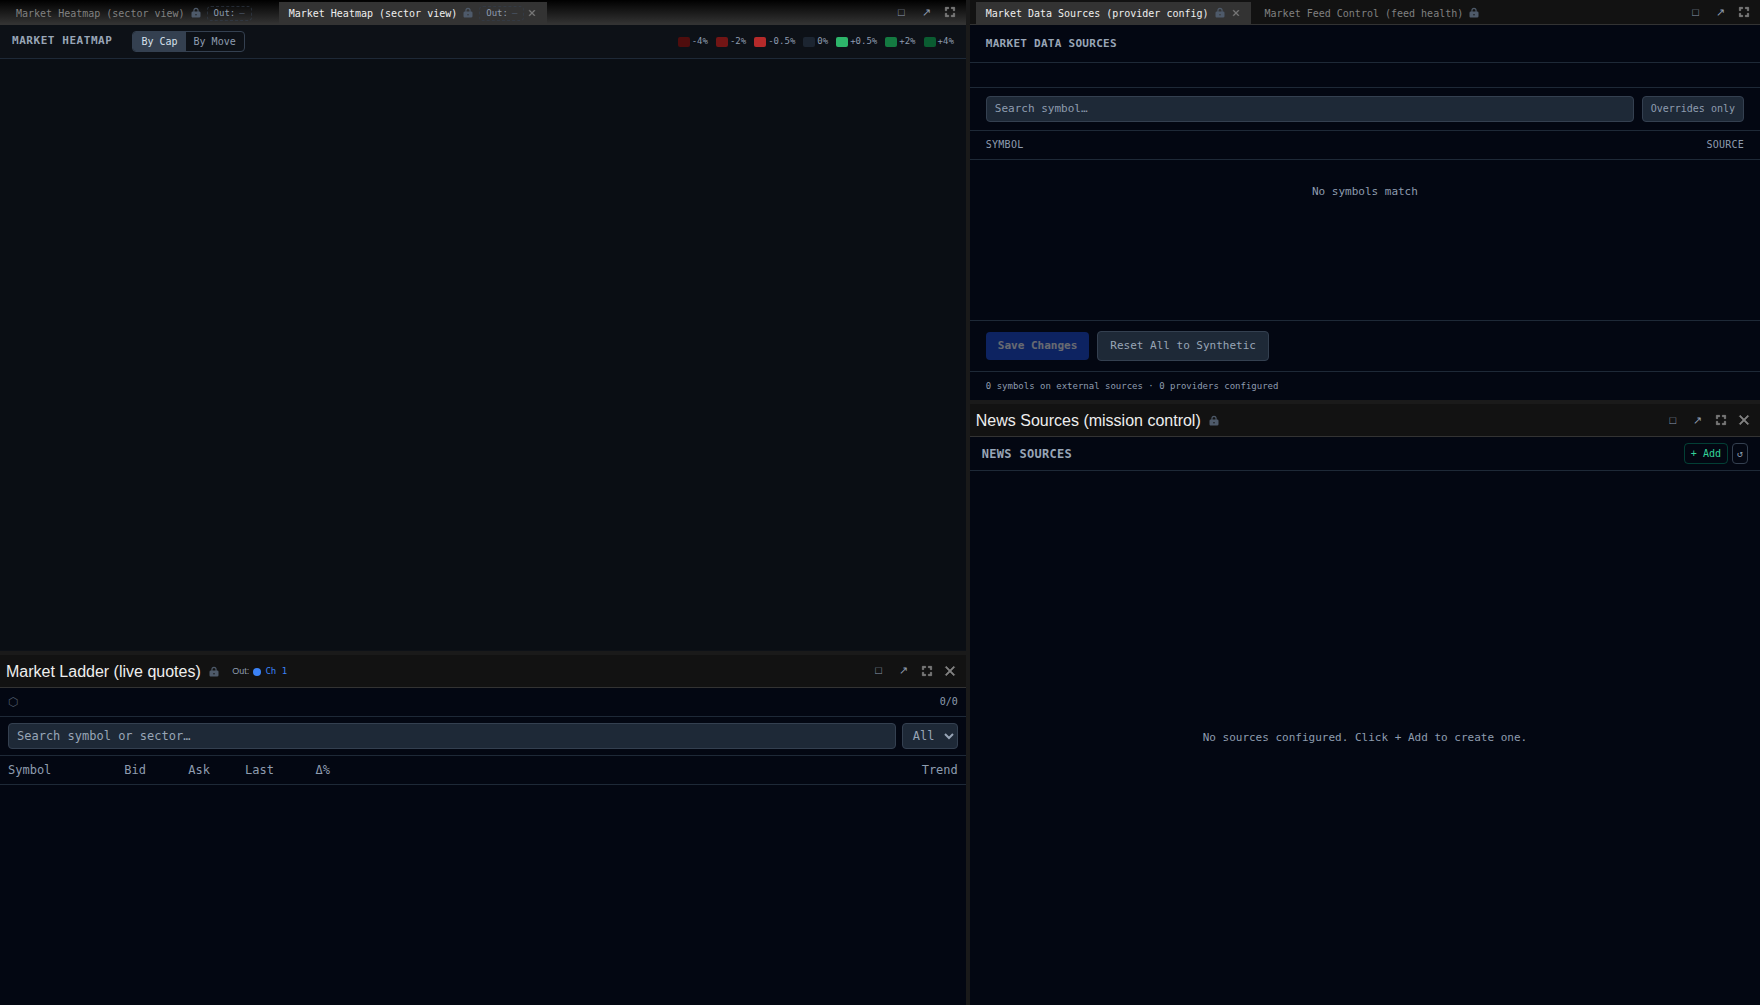The height and width of the screenshot is (1005, 1760).
Task: Click the Trend column header
Action: tap(939, 770)
